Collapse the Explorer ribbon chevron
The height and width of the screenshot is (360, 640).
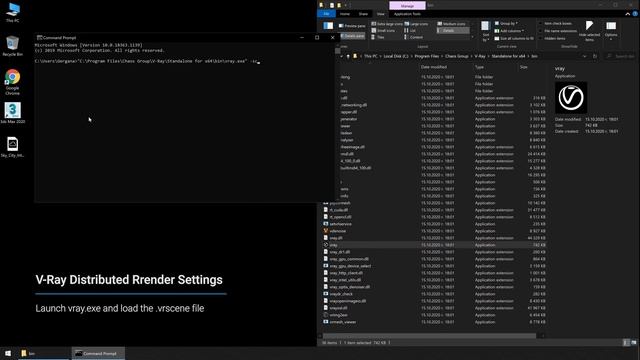coord(628,14)
